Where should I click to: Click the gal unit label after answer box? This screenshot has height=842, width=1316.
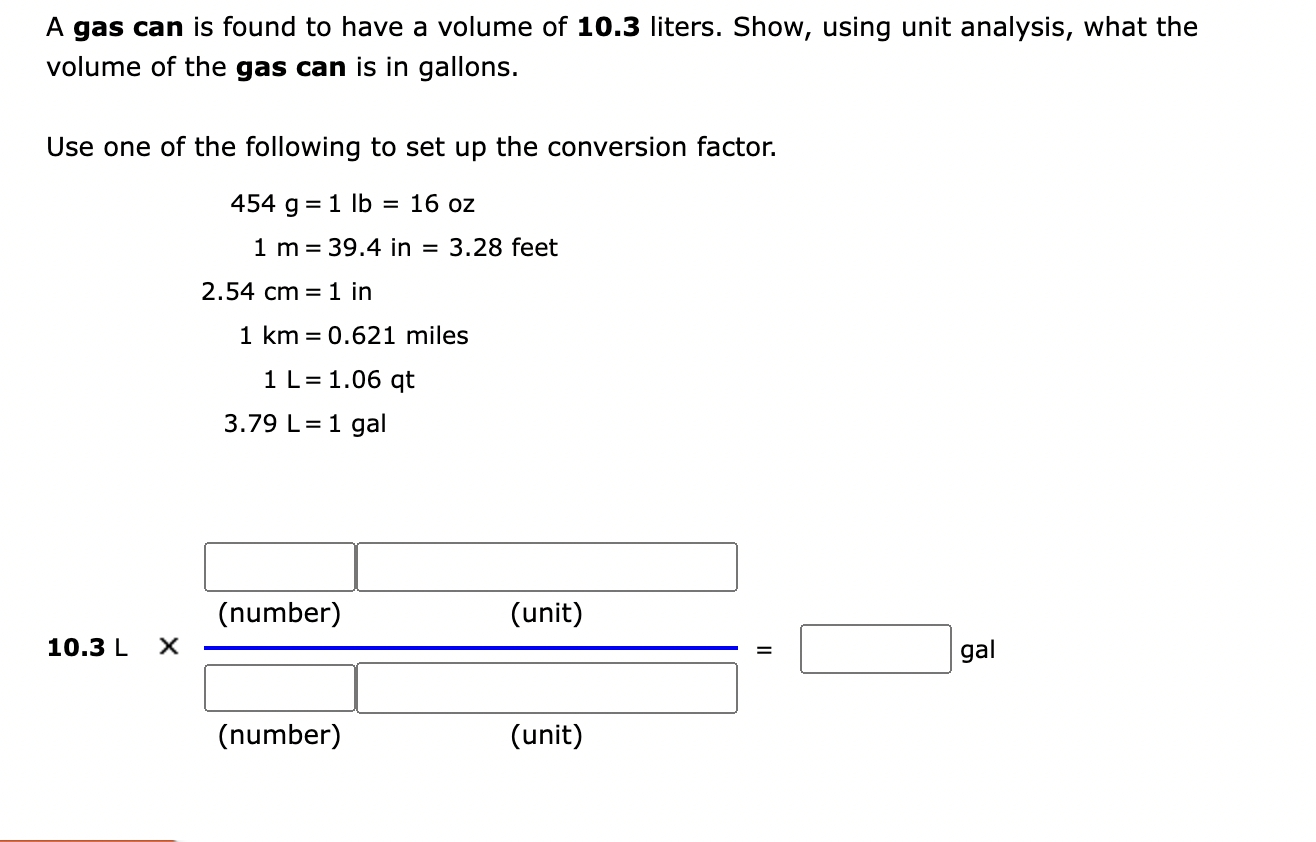[x=980, y=650]
